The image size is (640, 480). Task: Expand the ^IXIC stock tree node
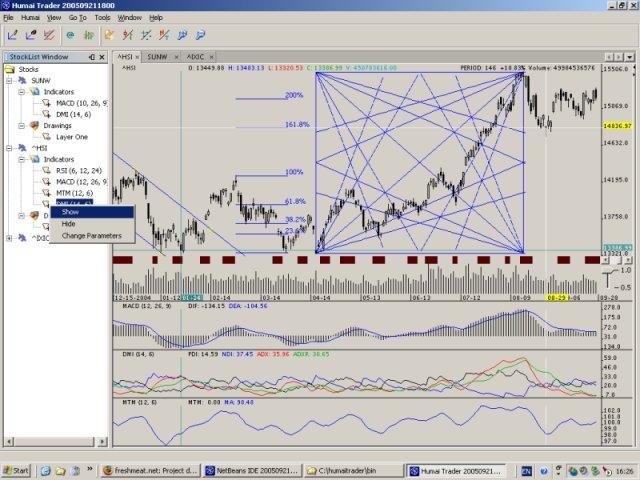pos(9,238)
